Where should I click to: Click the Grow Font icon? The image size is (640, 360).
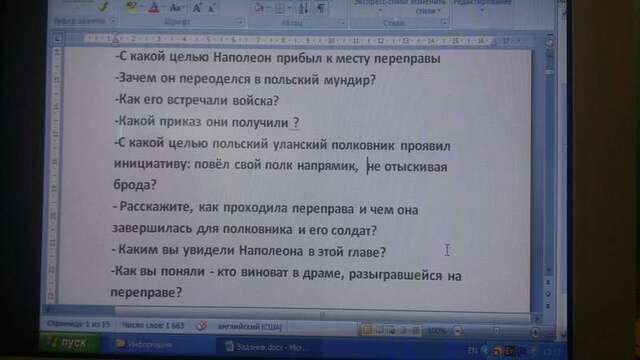[196, 7]
